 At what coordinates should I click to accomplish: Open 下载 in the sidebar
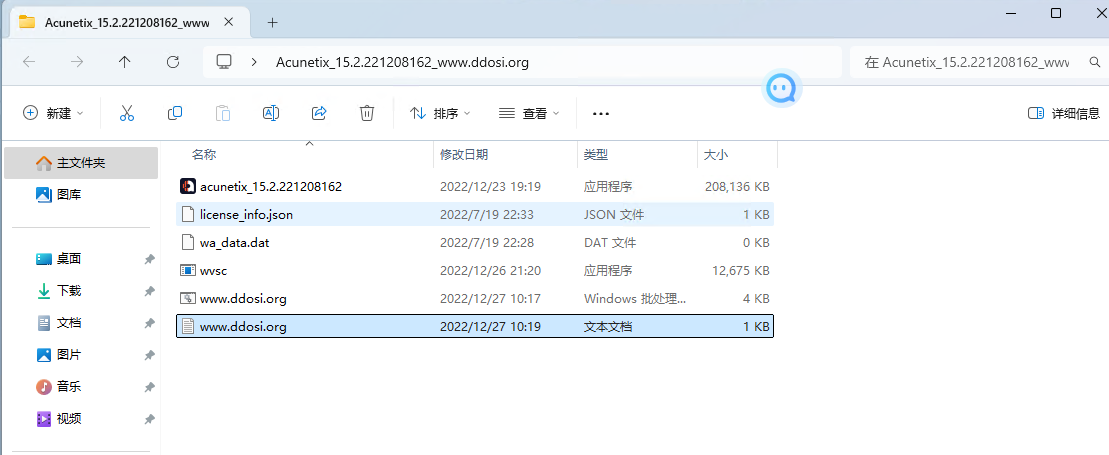click(x=69, y=291)
